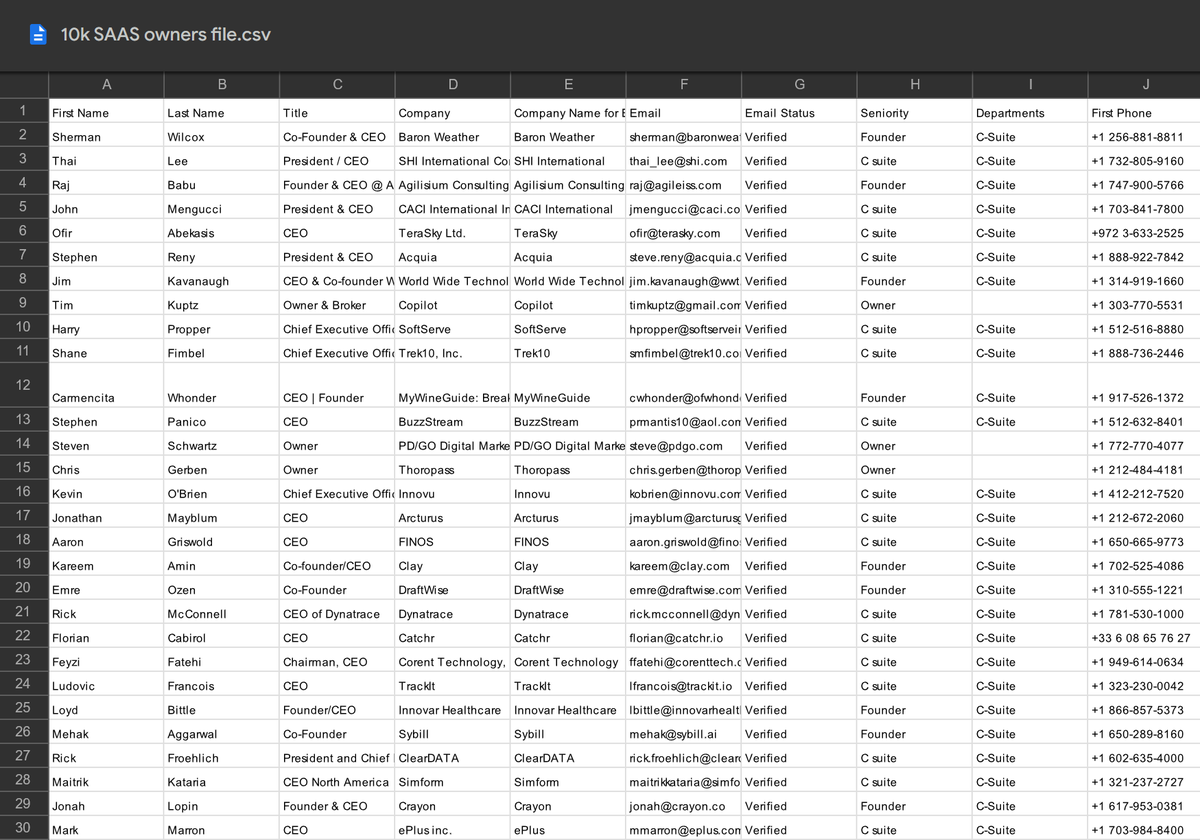Viewport: 1200px width, 840px height.
Task: Click the First Phone header cell
Action: 1144,112
